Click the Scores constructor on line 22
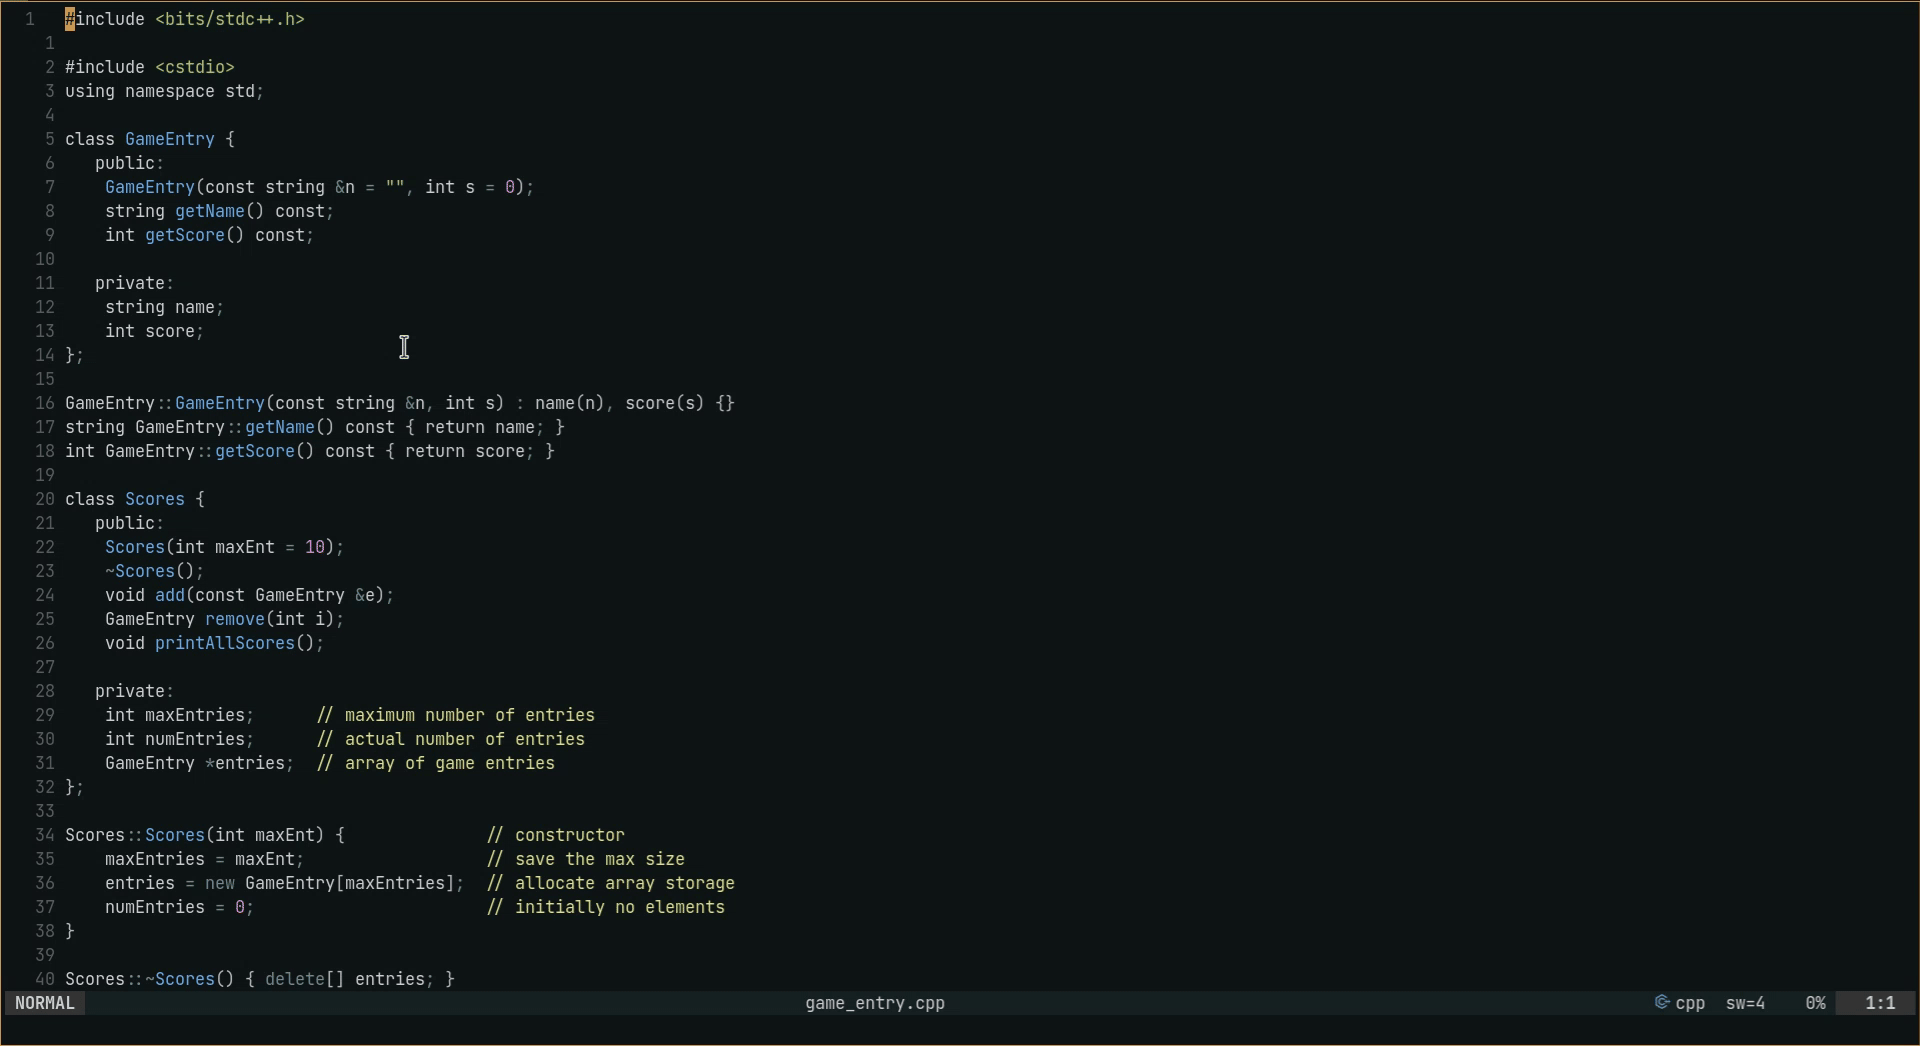1920x1046 pixels. [135, 547]
